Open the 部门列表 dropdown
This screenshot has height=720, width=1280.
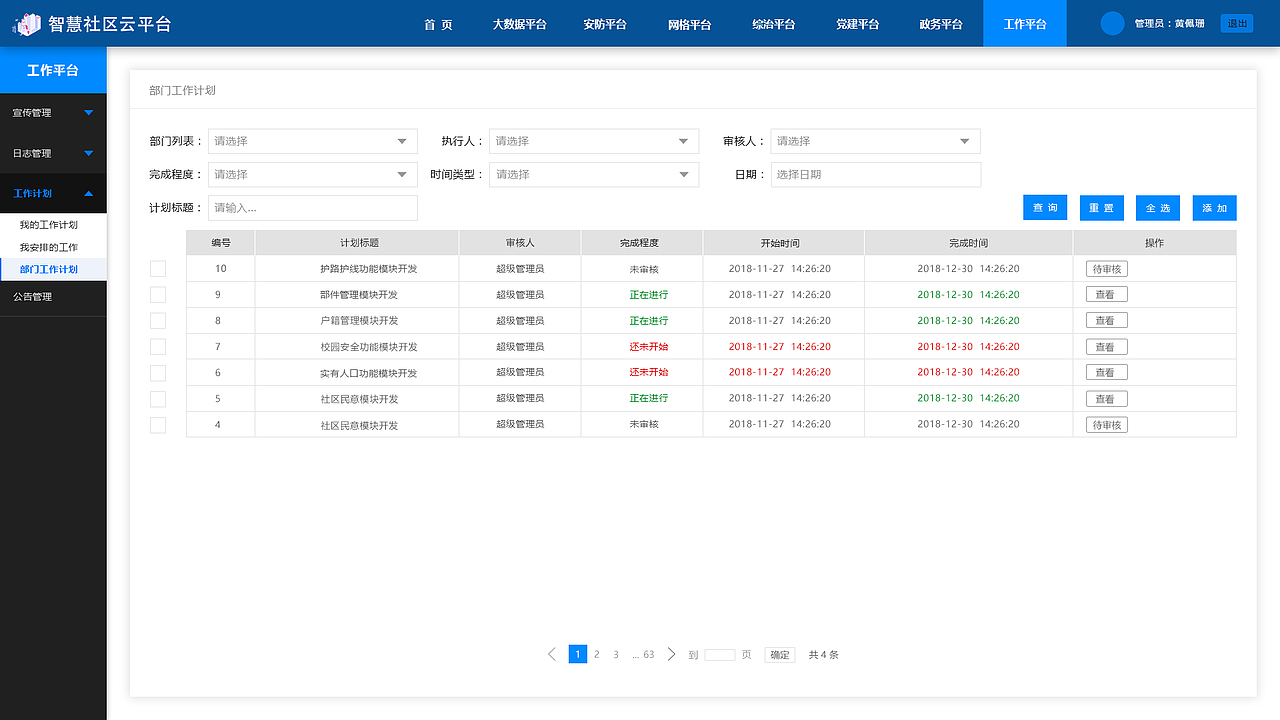[312, 141]
